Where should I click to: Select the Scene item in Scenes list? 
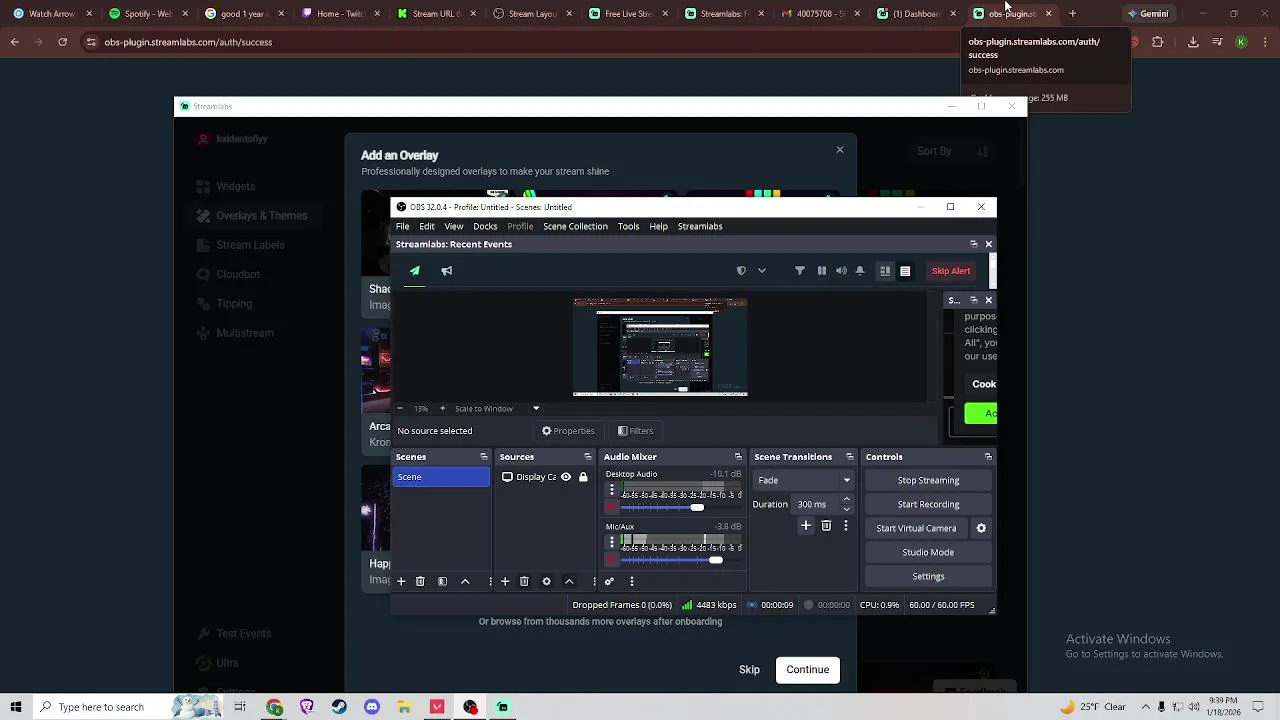click(x=441, y=477)
